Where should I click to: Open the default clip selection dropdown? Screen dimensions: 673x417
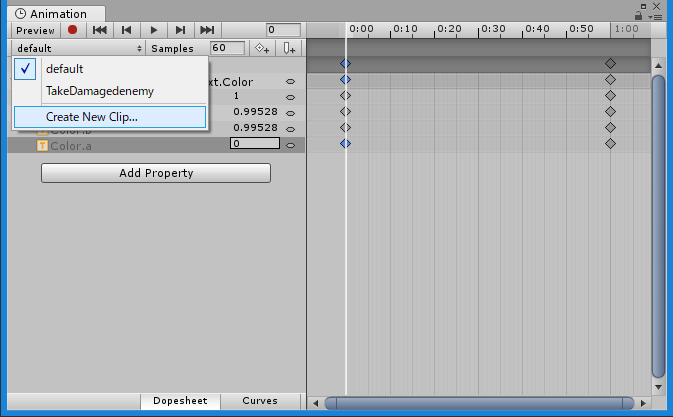pos(79,48)
